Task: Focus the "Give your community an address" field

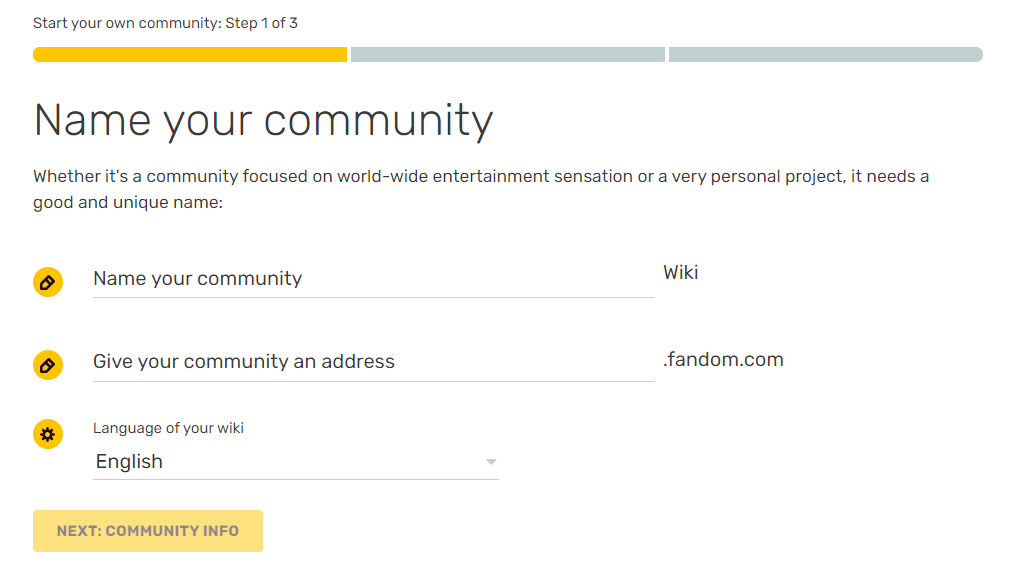Action: pyautogui.click(x=372, y=362)
